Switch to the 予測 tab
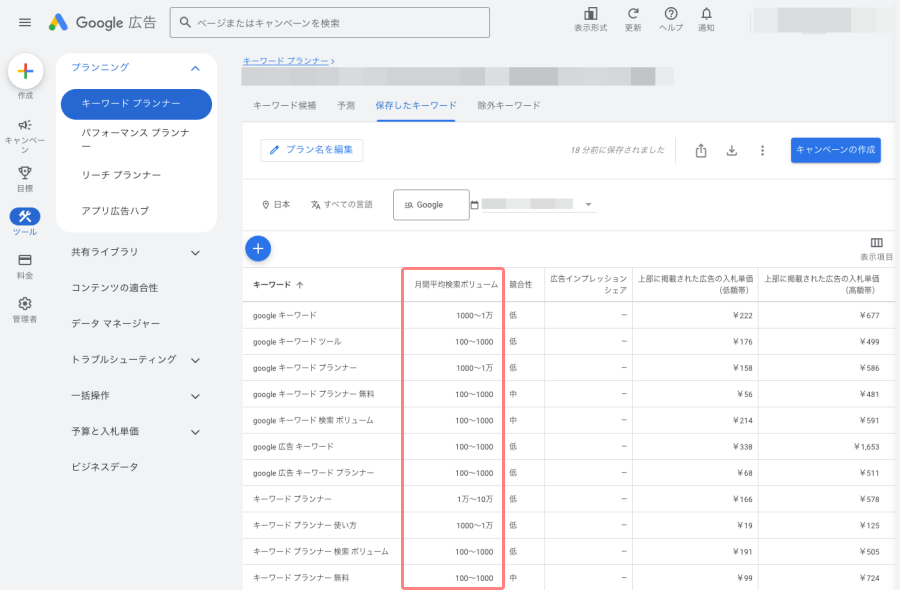The height and width of the screenshot is (590, 900). pos(346,106)
